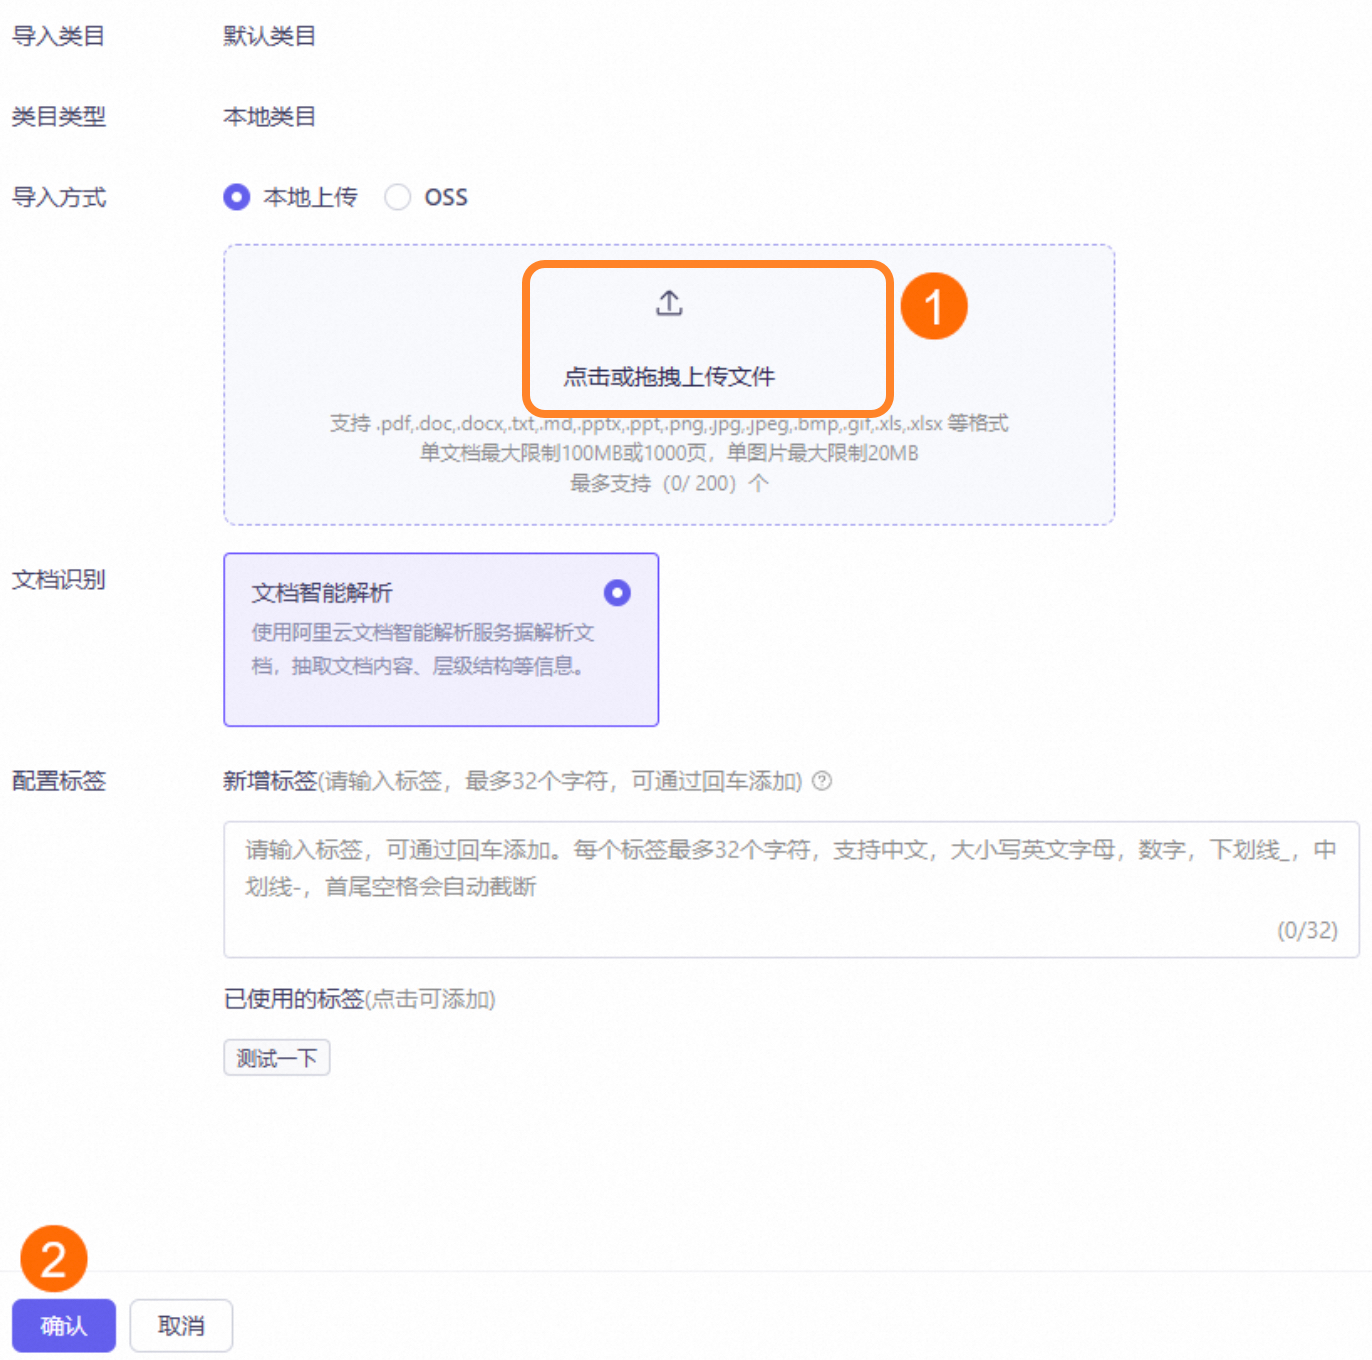Click the 单文档最大限制100MB text
Viewport: 1372px width, 1360px height.
(669, 453)
